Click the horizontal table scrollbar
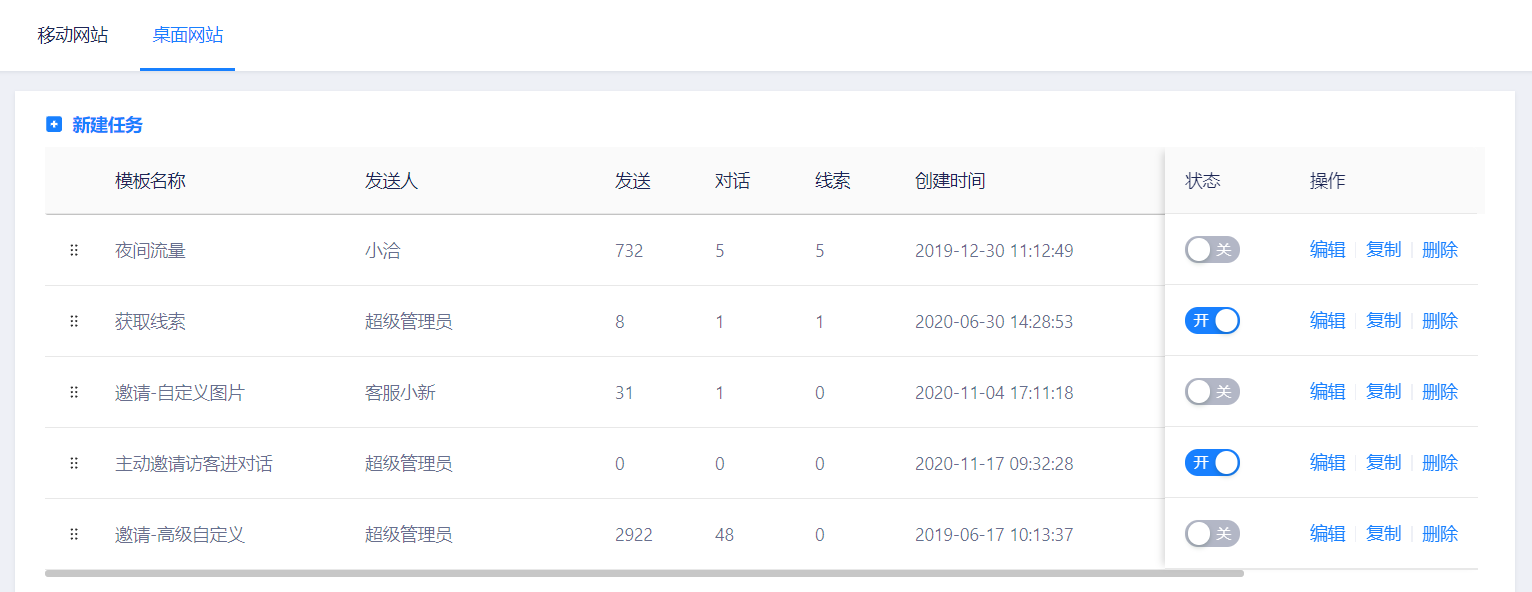1532x592 pixels. coord(644,574)
